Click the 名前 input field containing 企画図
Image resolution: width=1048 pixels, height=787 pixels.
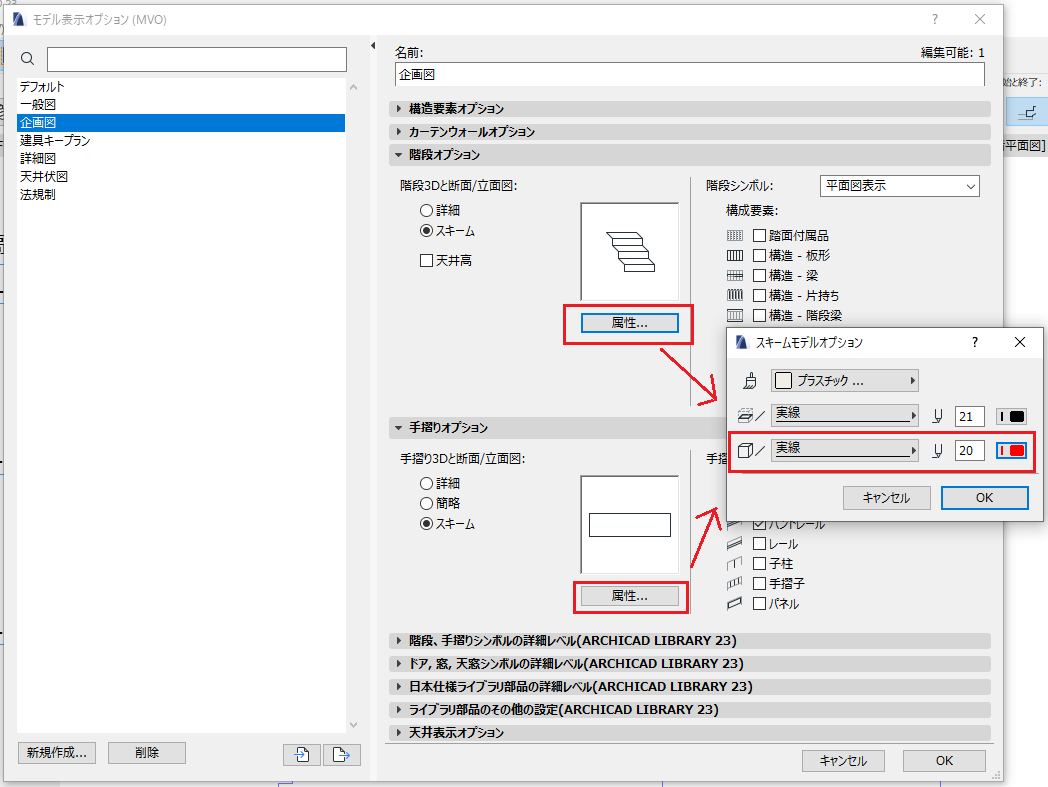pyautogui.click(x=690, y=74)
